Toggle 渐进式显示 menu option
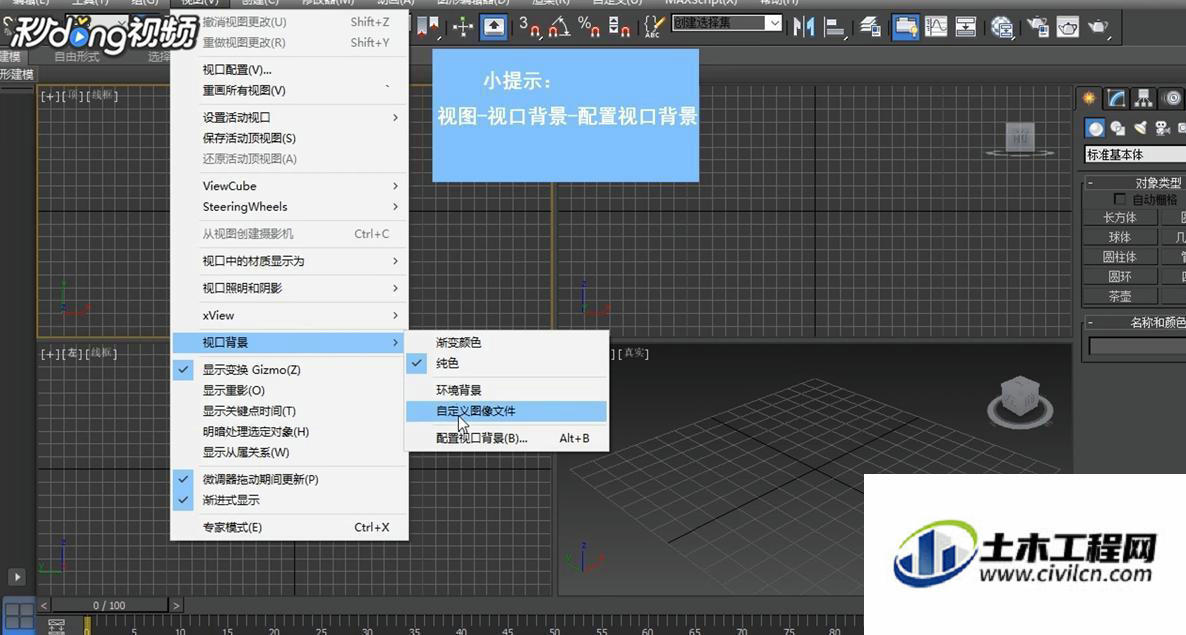1186x635 pixels. (x=290, y=500)
